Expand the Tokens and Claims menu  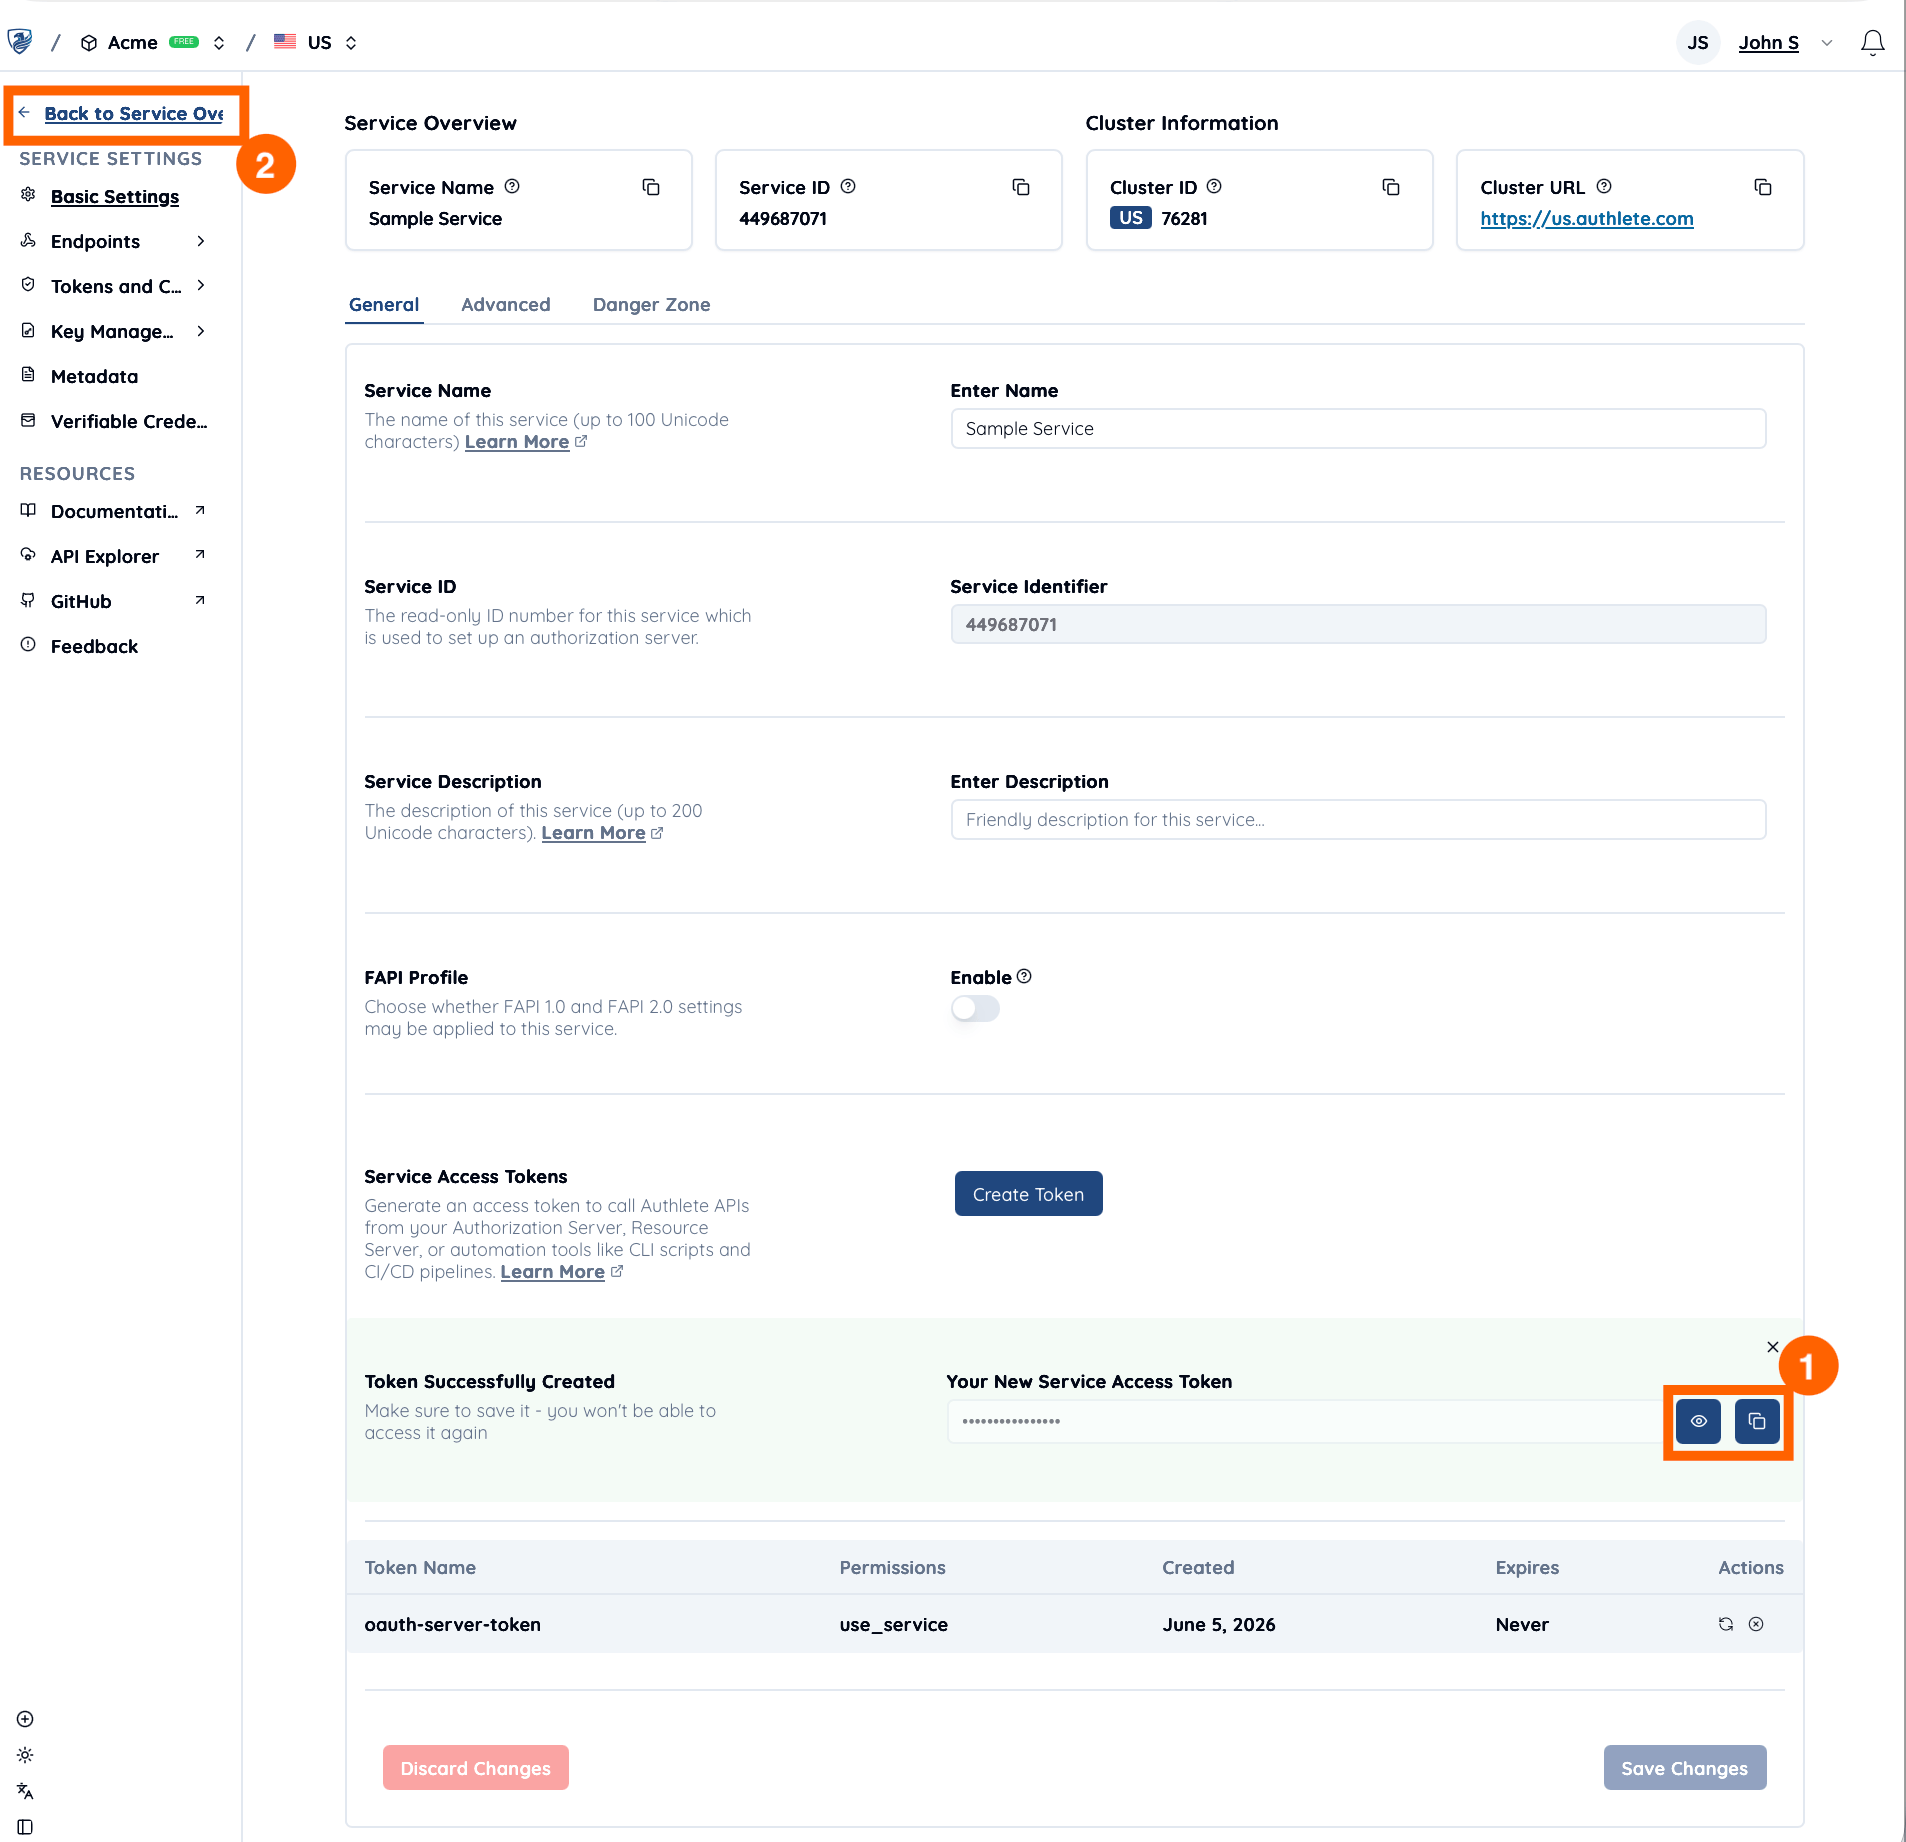[x=201, y=286]
